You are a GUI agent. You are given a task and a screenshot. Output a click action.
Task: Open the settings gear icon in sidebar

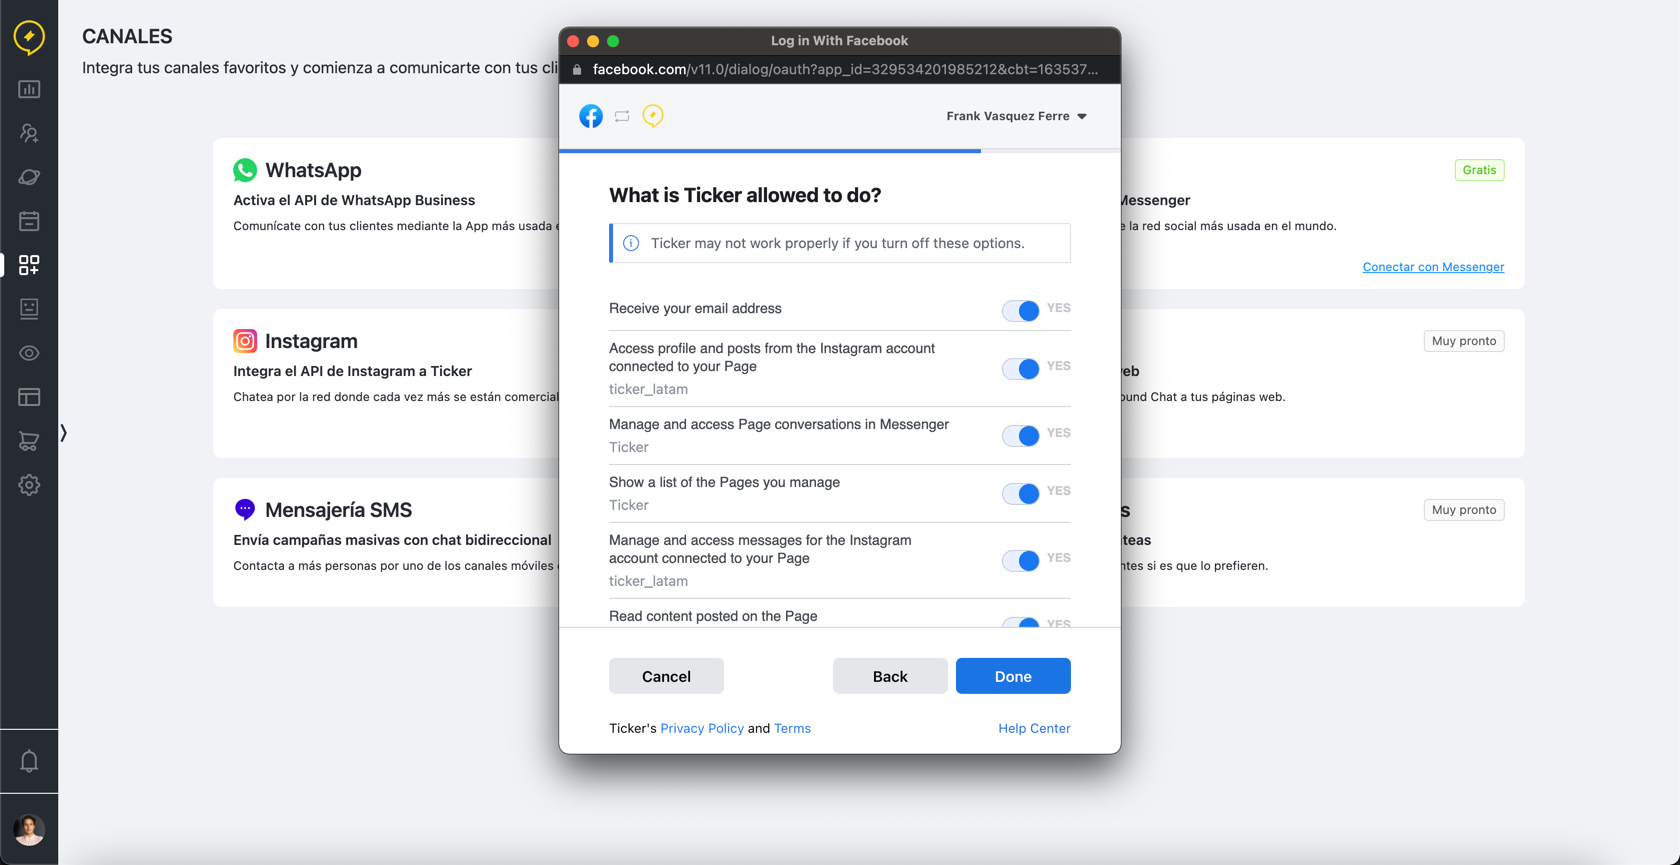click(29, 485)
